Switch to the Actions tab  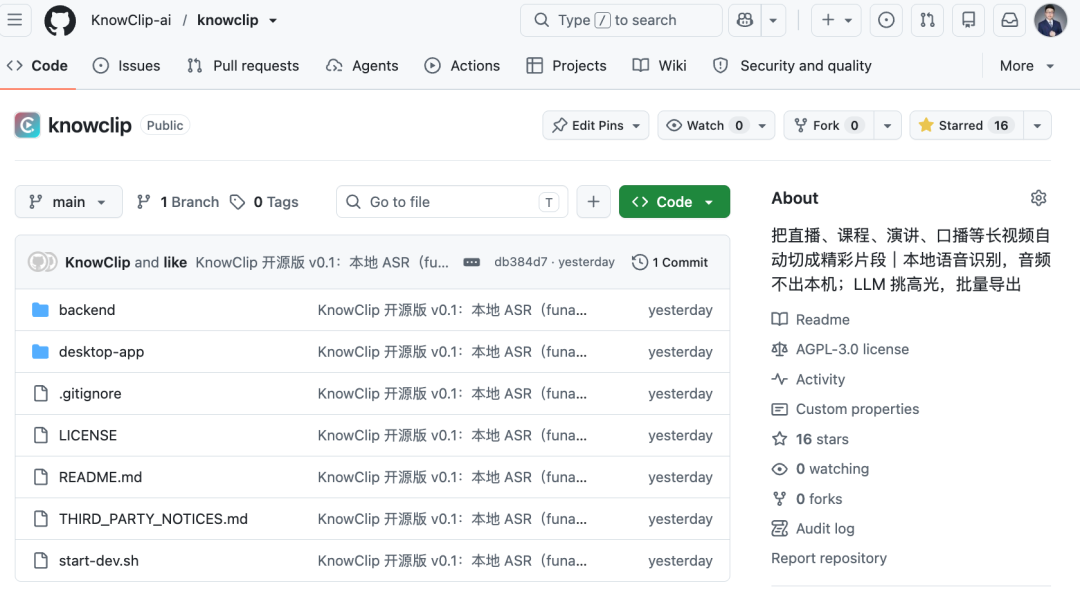point(461,65)
